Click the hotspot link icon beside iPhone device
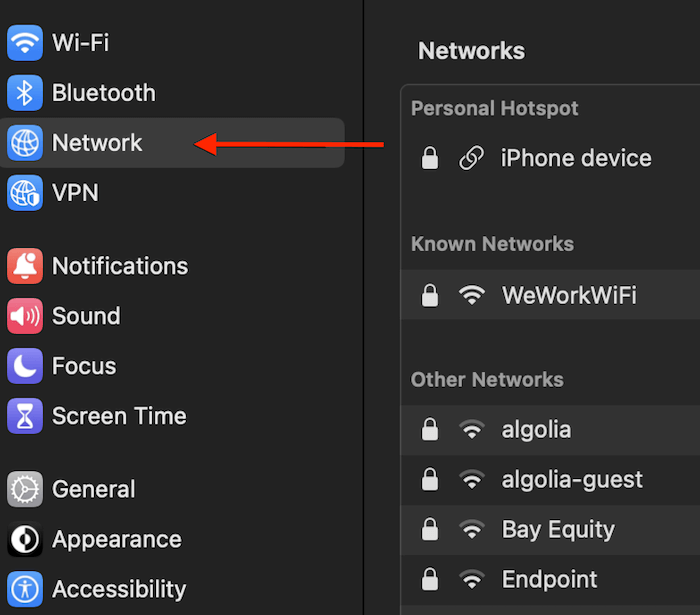This screenshot has height=615, width=700. click(471, 158)
